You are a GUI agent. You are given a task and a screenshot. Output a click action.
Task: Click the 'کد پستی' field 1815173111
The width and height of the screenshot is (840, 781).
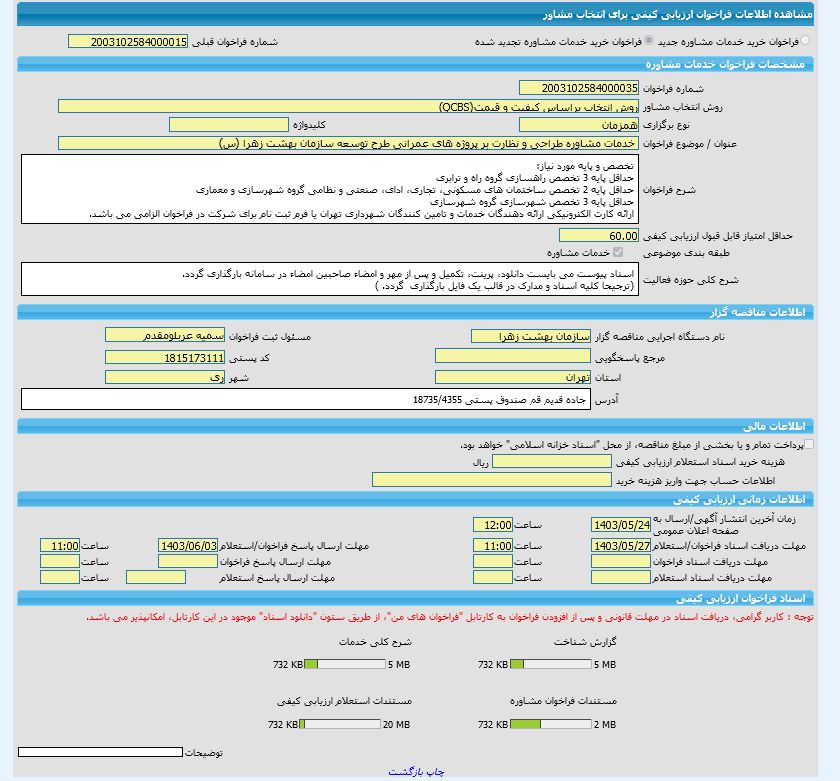(x=165, y=357)
